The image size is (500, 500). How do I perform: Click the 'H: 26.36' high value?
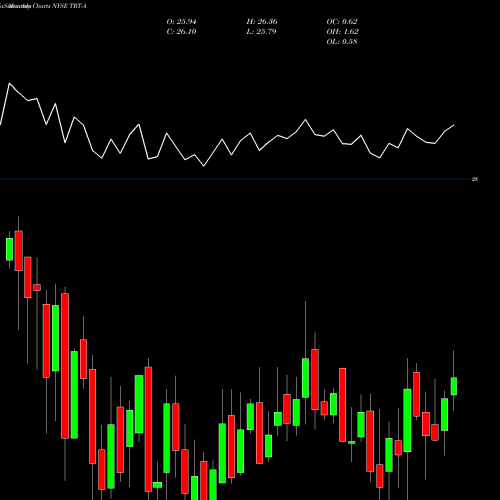pos(262,22)
